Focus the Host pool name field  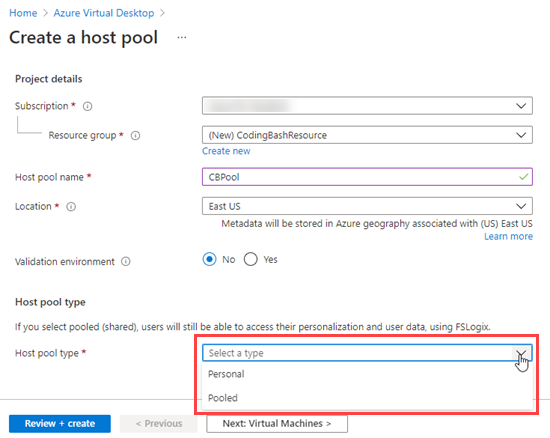[x=367, y=177]
